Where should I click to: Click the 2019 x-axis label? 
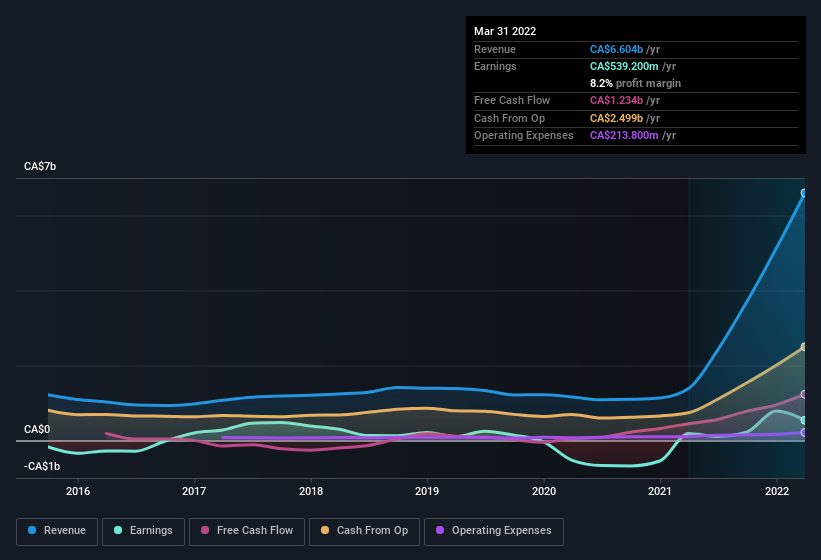pos(427,491)
